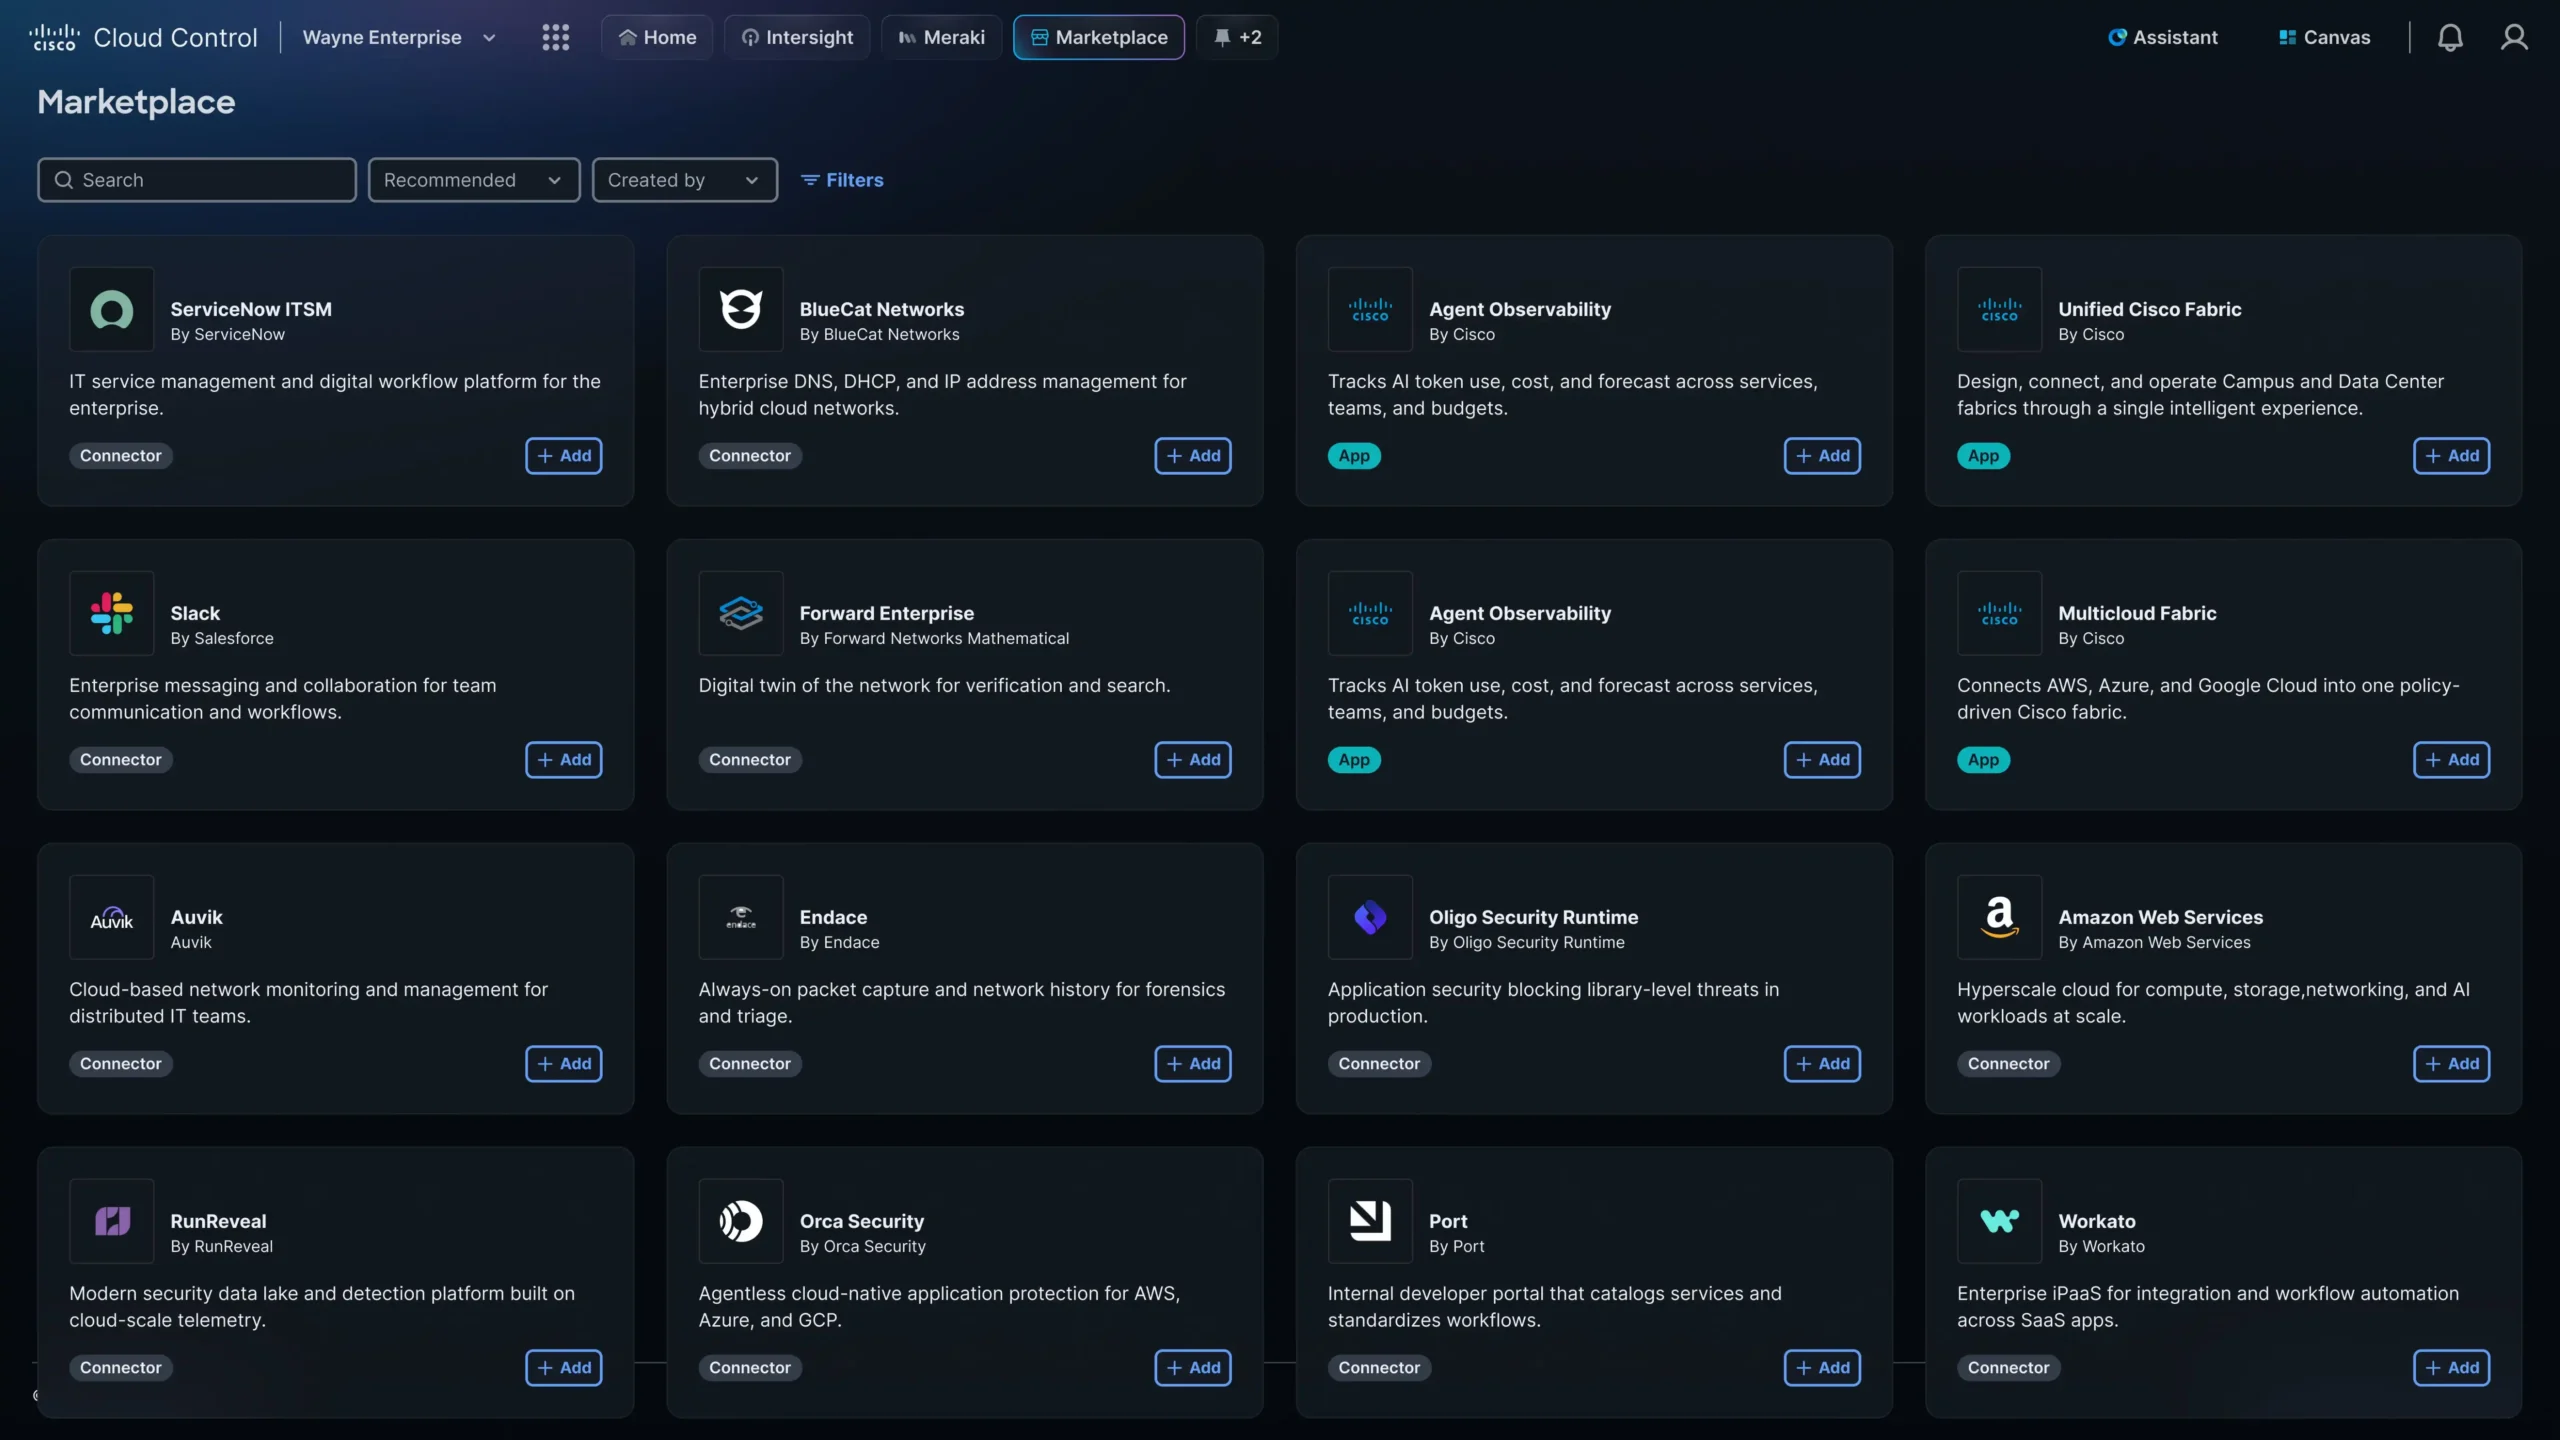Add the Forward Enterprise connector
The height and width of the screenshot is (1440, 2560).
[1193, 760]
